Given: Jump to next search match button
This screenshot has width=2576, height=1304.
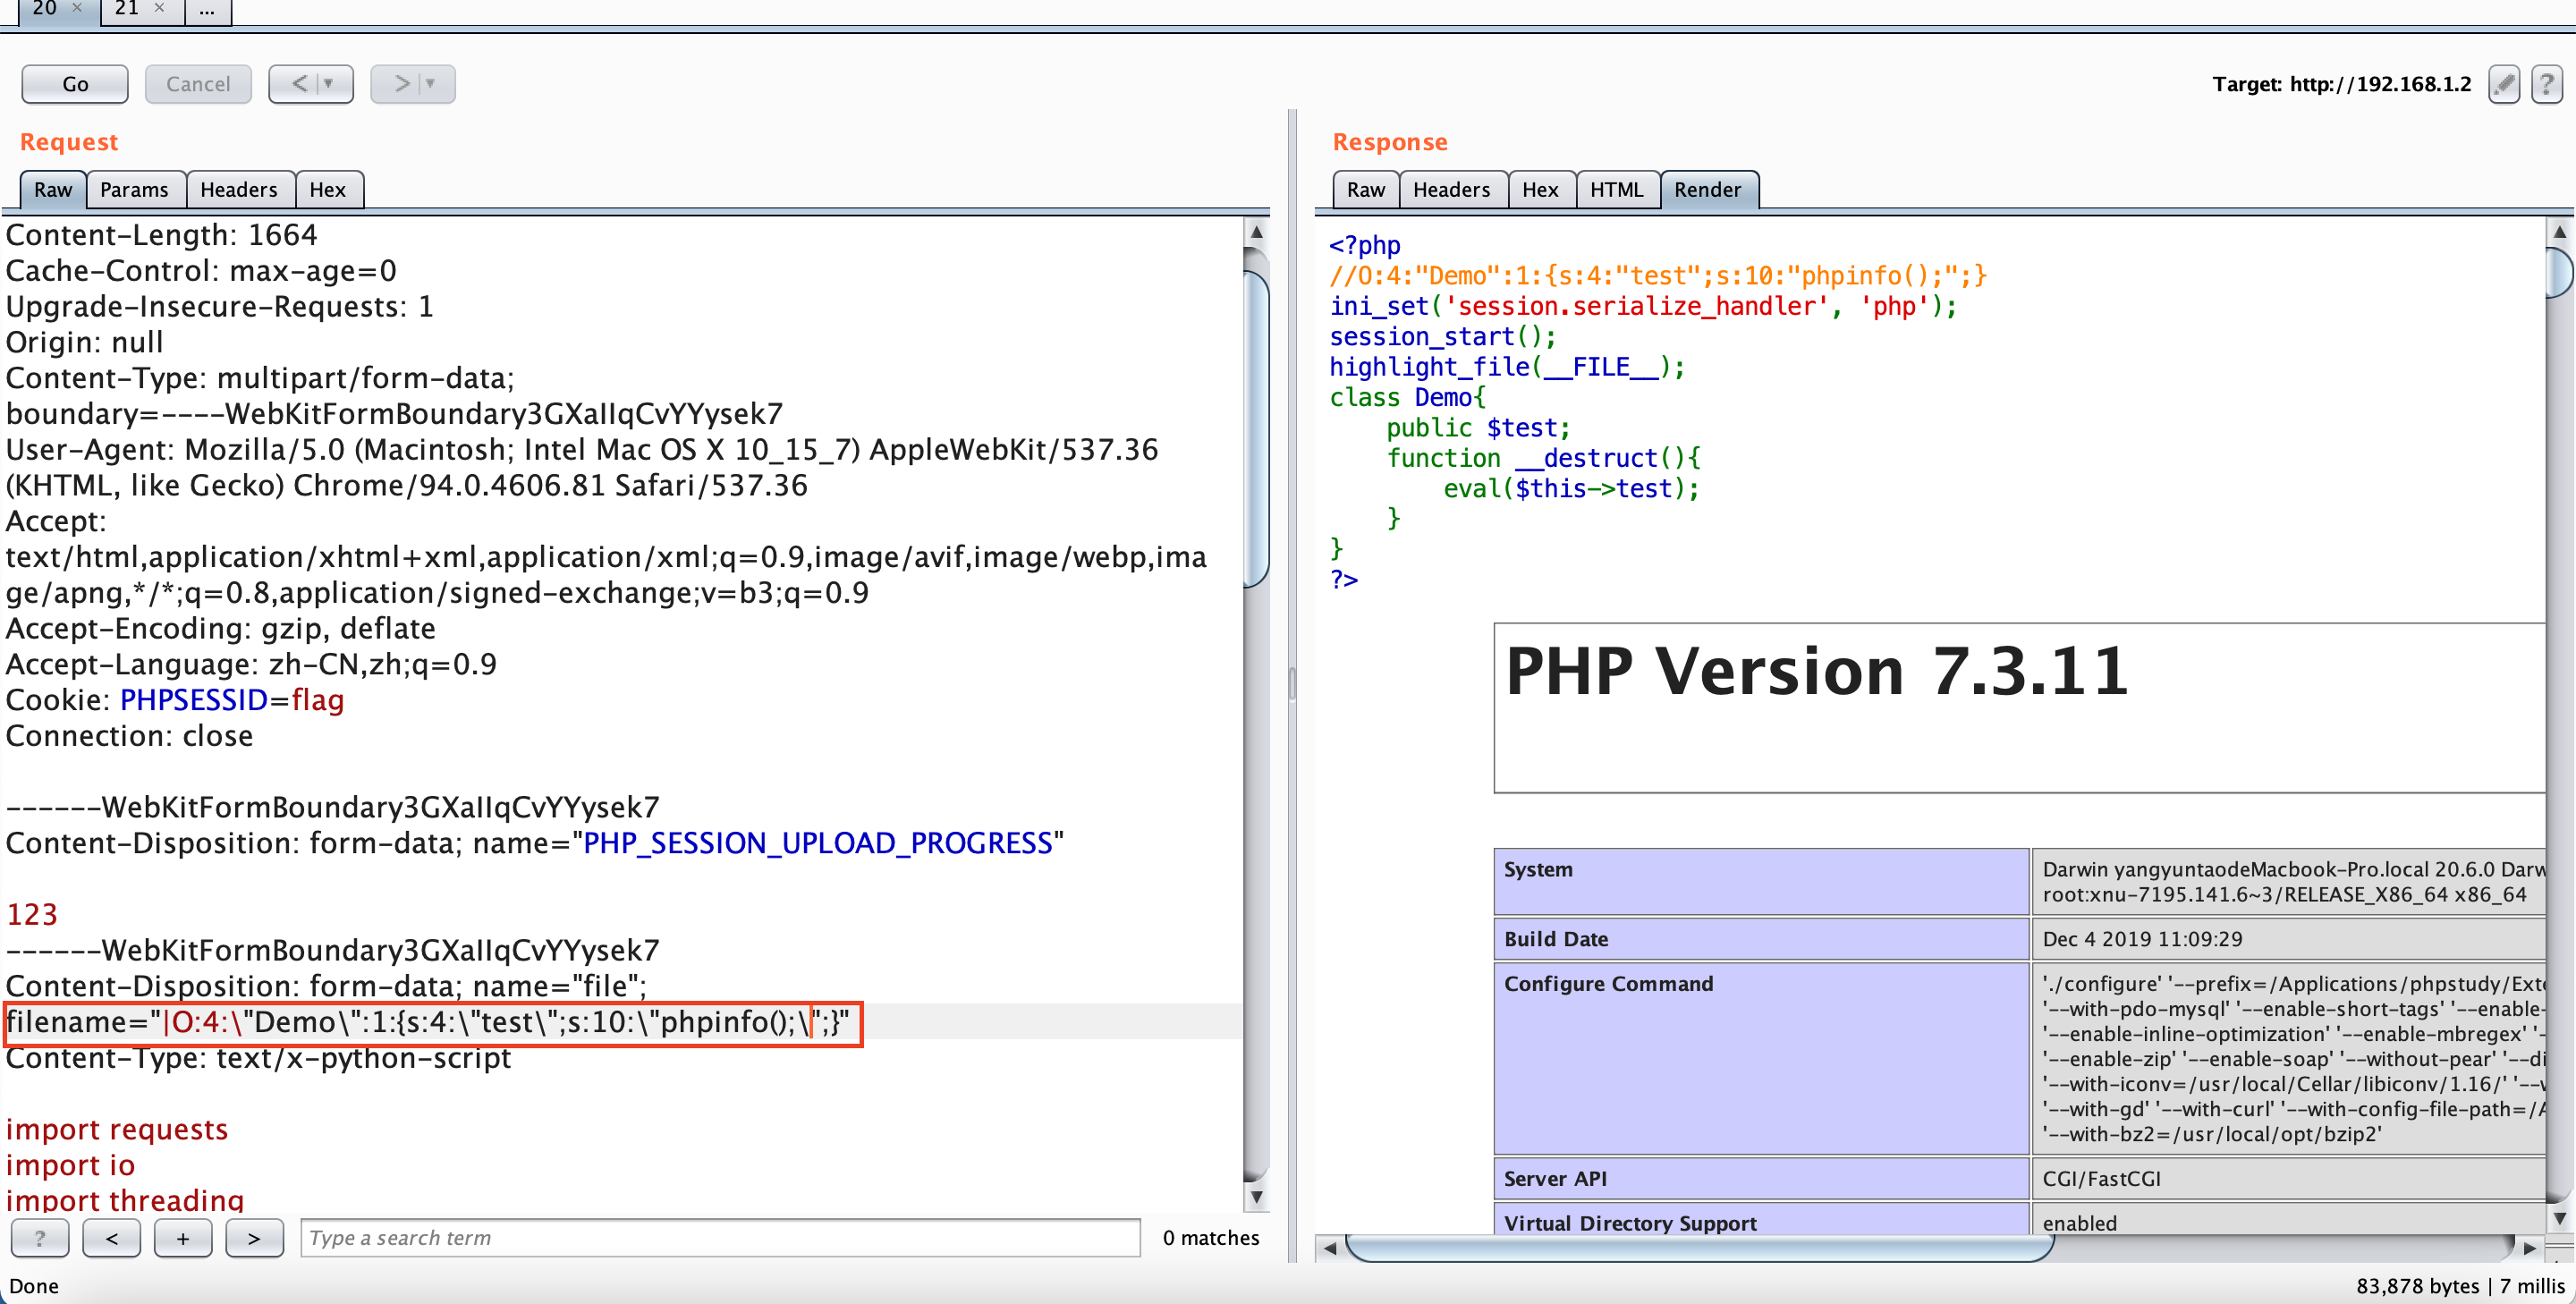Looking at the screenshot, I should (x=254, y=1238).
